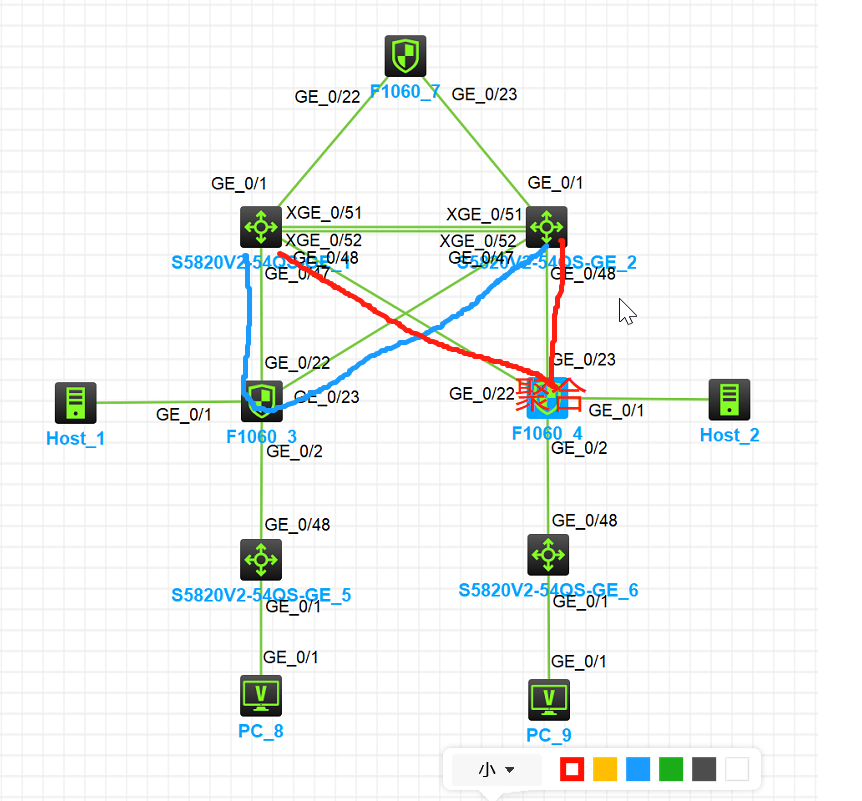Image resolution: width=862 pixels, height=801 pixels.
Task: Pick the yellow annotation color
Action: pyautogui.click(x=605, y=769)
